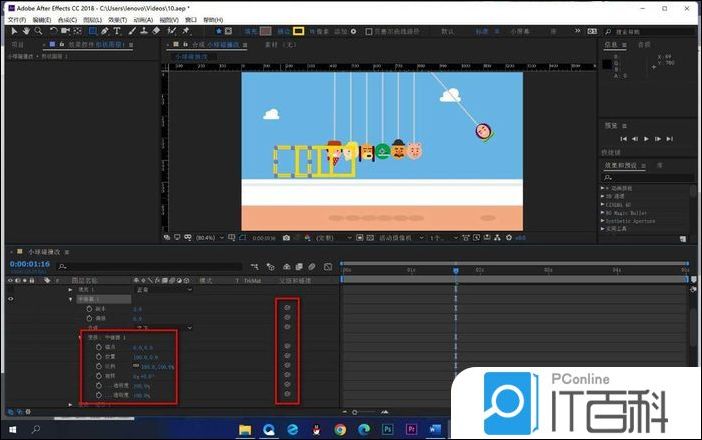Screen dimensions: 702x440
Task: Collapse the transform group disclosure triangle
Action: [x=81, y=337]
